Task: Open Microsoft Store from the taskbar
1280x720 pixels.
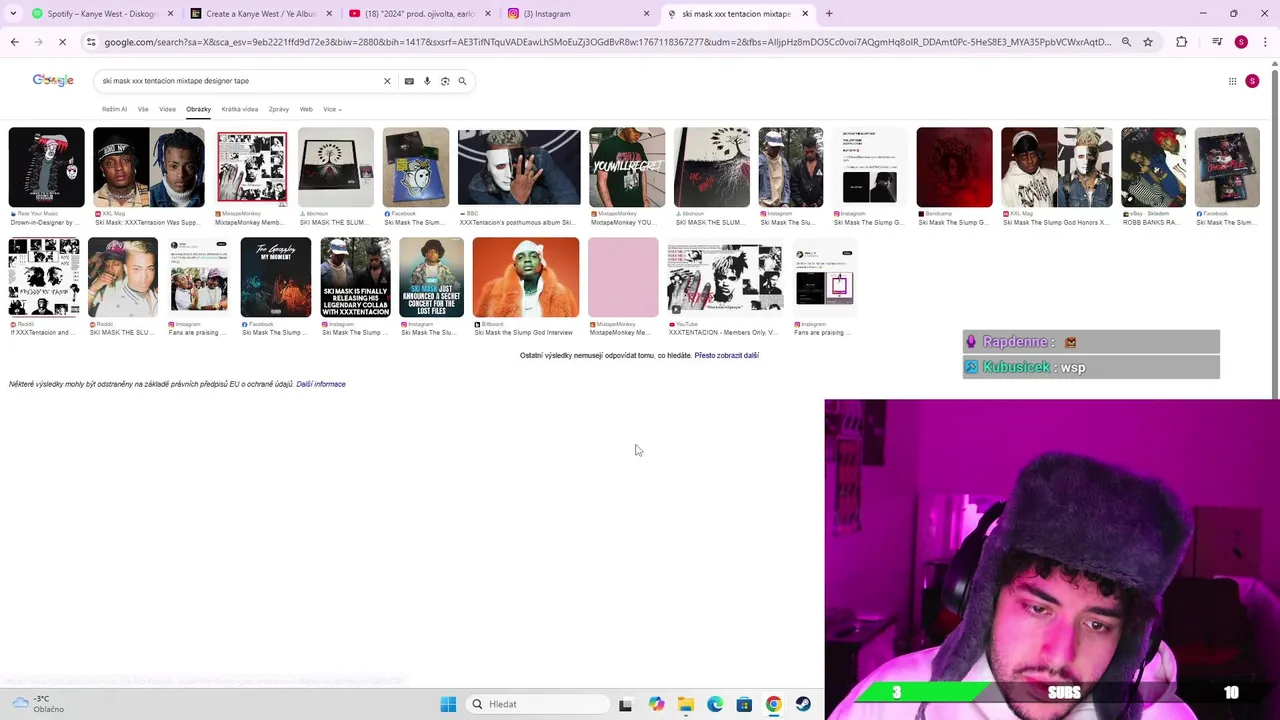Action: point(744,704)
